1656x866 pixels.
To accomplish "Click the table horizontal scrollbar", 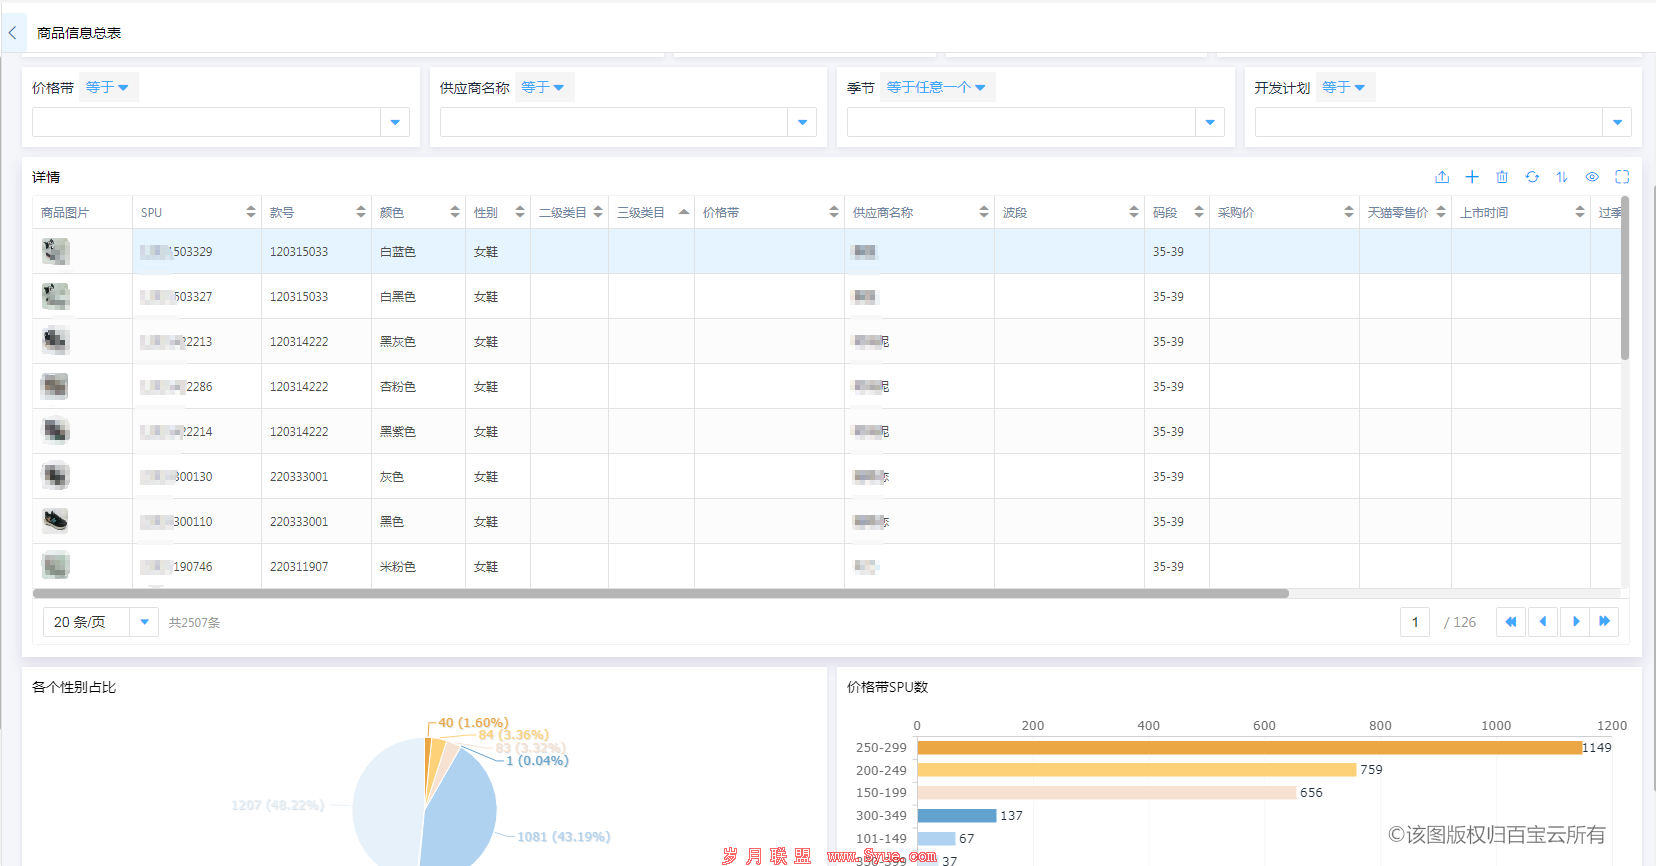I will 661,593.
